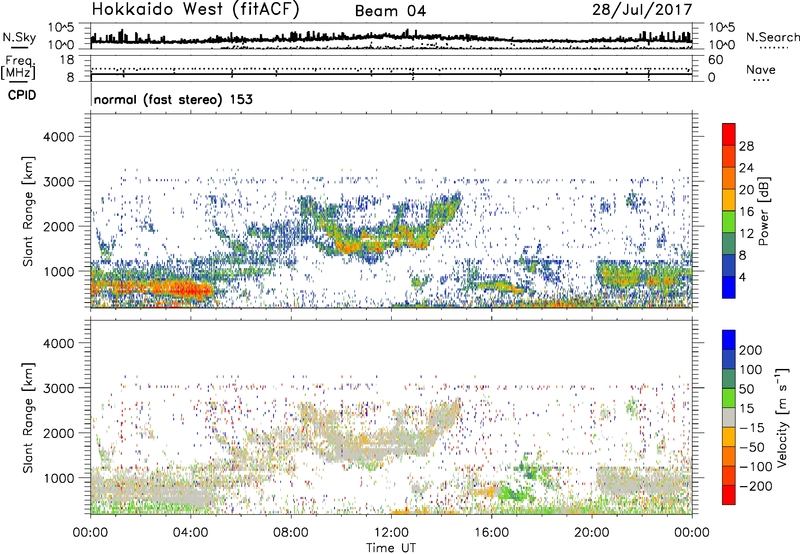Click the '12:00' time axis label
The height and width of the screenshot is (554, 800).
tap(391, 533)
